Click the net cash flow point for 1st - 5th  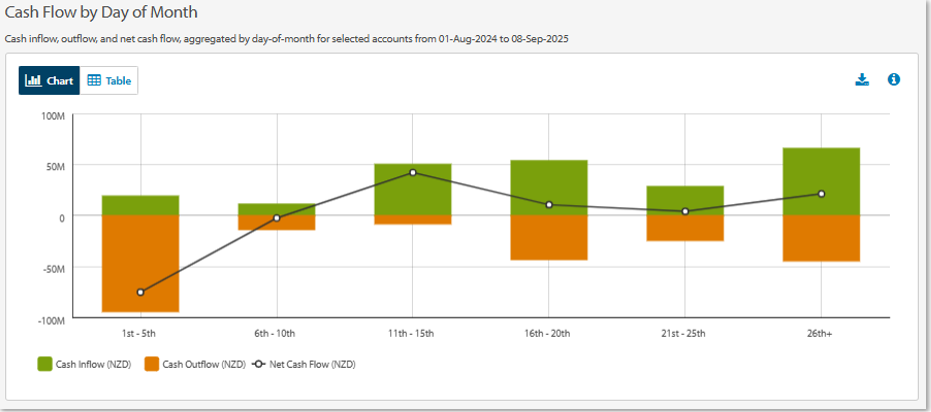pyautogui.click(x=140, y=292)
